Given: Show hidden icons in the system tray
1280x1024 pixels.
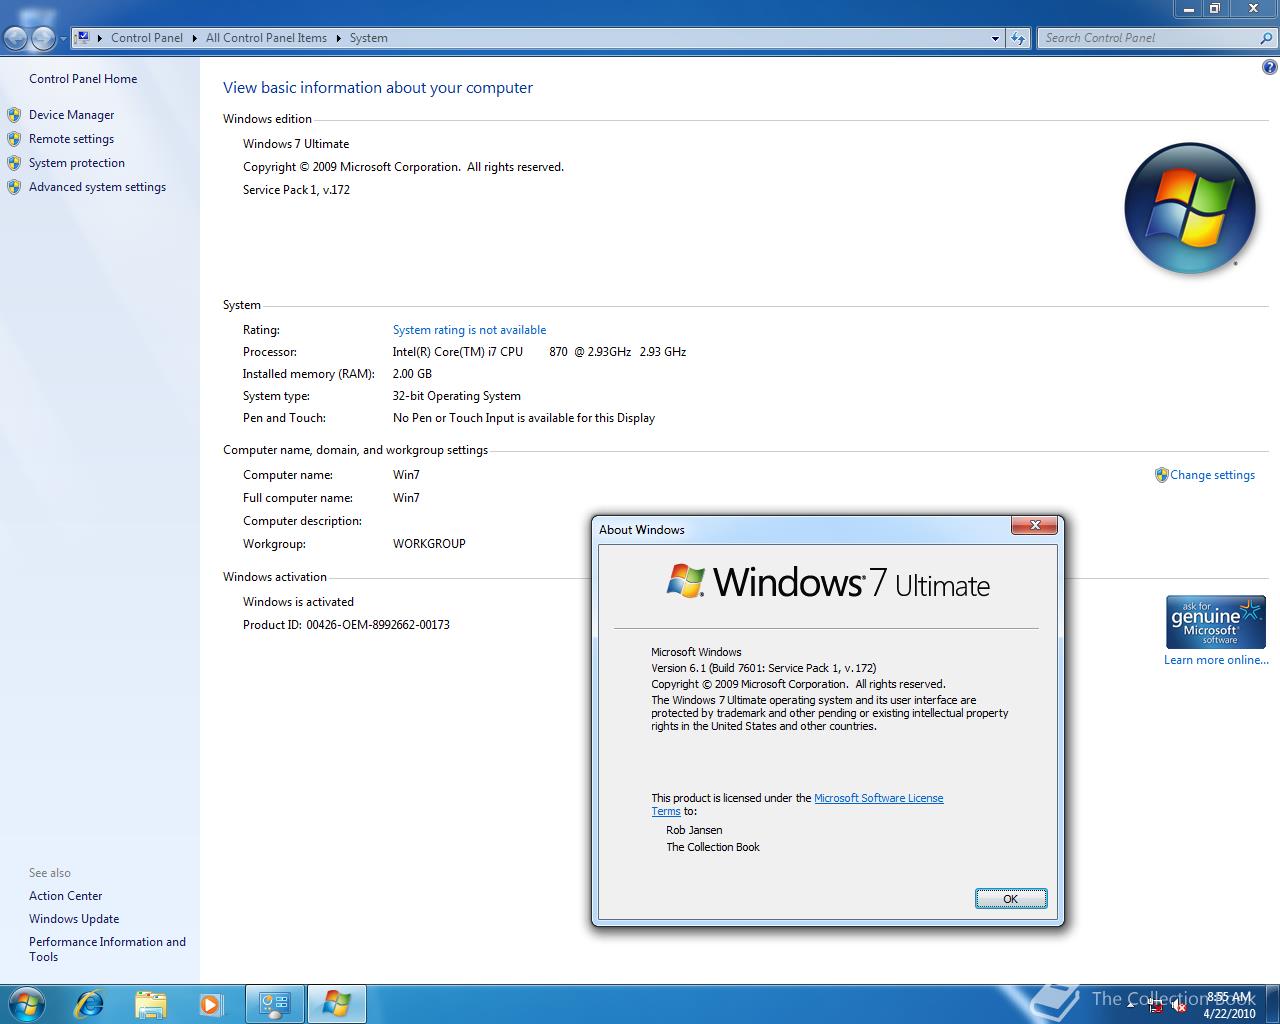Looking at the screenshot, I should tap(1131, 1005).
